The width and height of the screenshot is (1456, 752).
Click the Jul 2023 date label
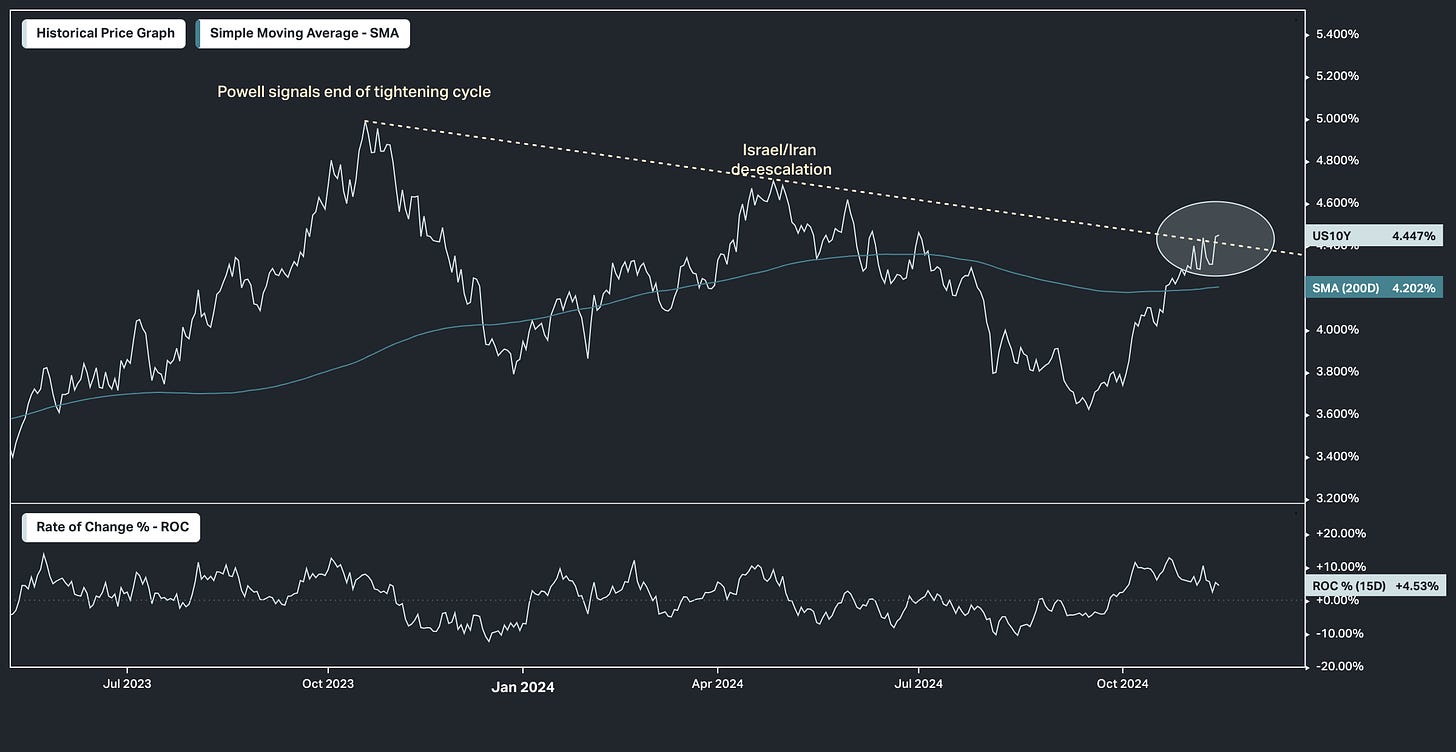127,684
